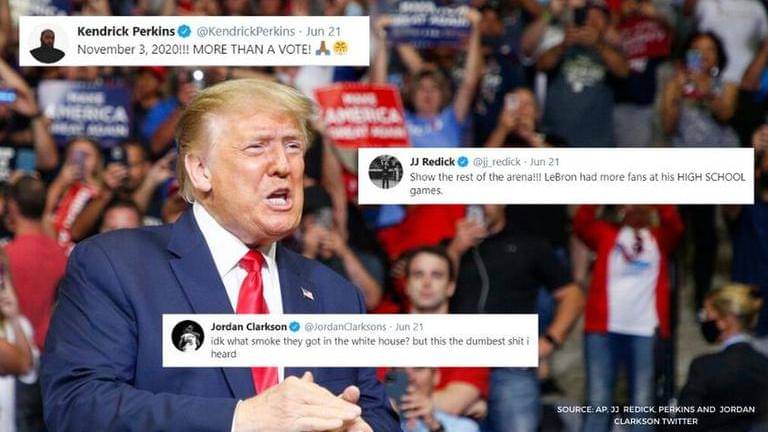Click the praying hands emoji

point(322,48)
